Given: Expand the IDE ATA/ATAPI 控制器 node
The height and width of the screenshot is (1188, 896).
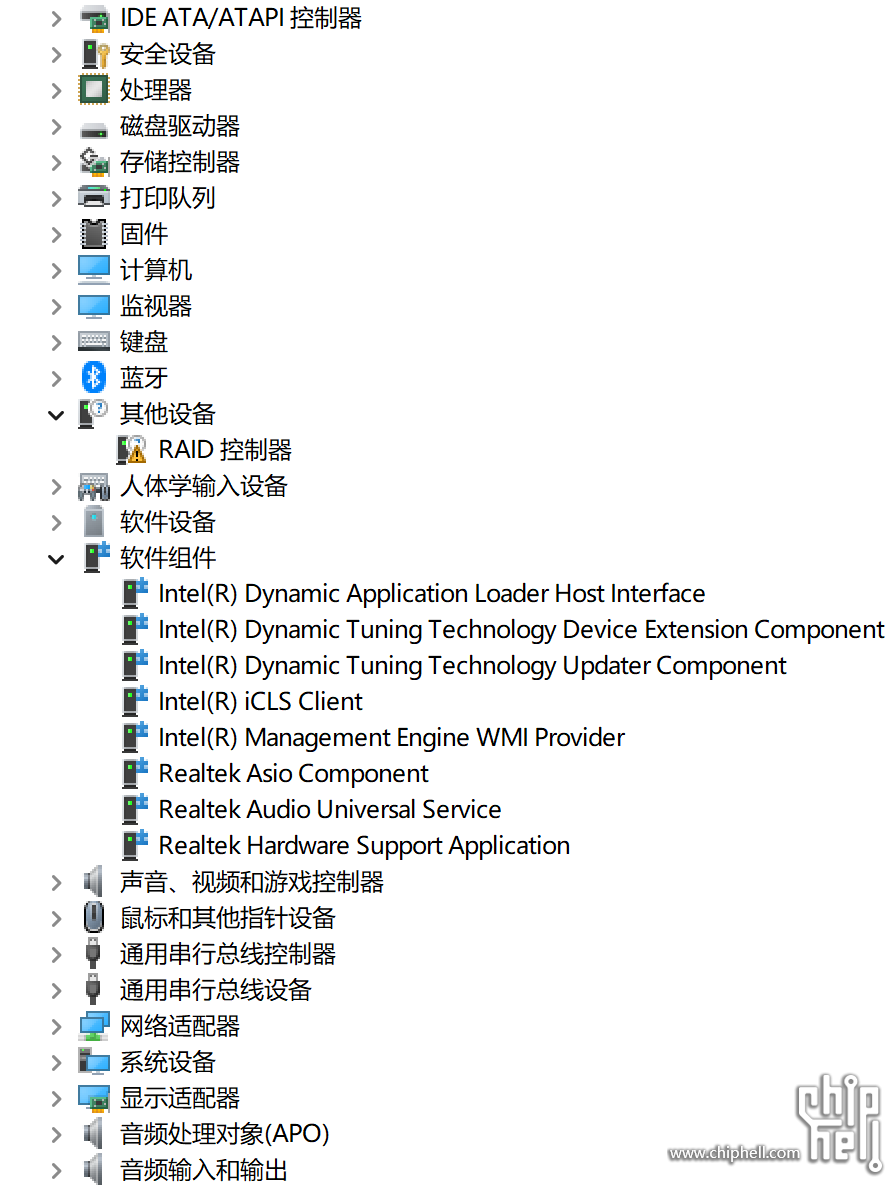Looking at the screenshot, I should point(56,18).
